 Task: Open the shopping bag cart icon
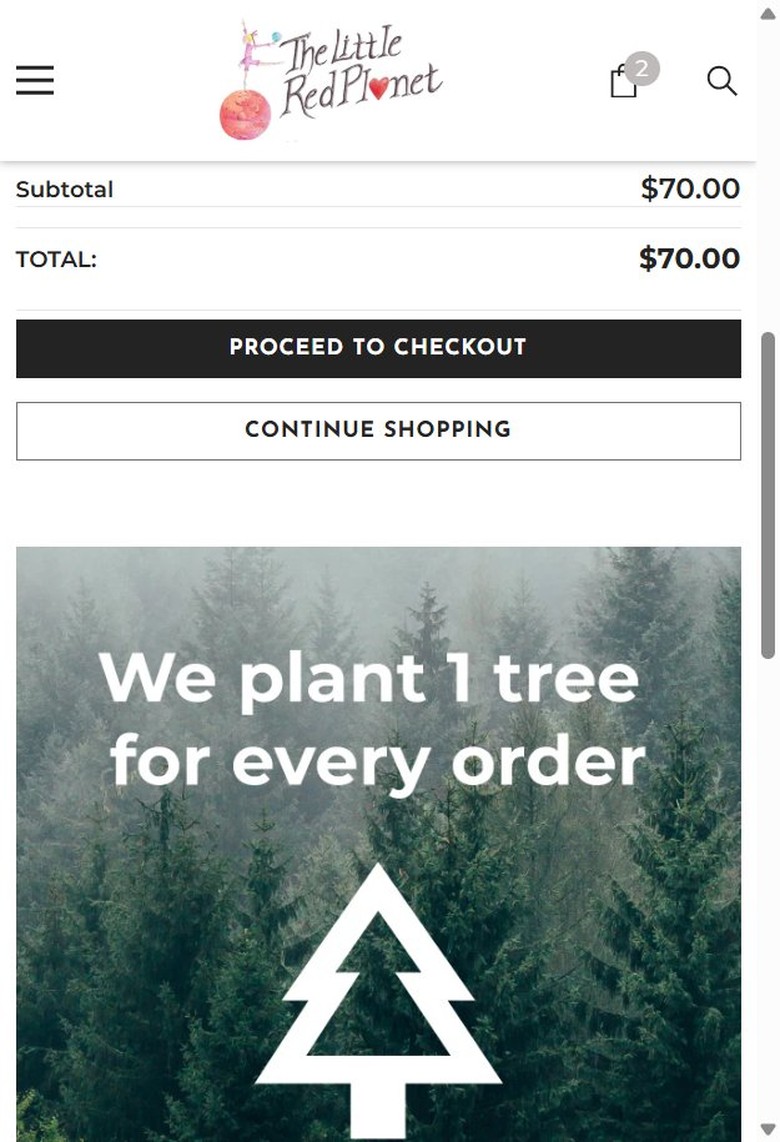(623, 82)
